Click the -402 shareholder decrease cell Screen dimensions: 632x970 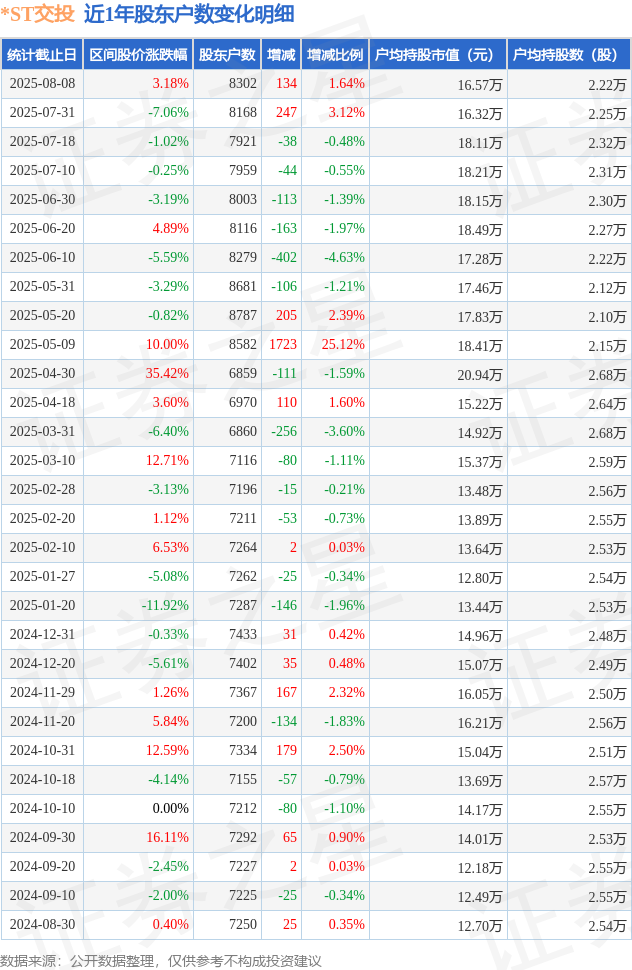point(284,258)
